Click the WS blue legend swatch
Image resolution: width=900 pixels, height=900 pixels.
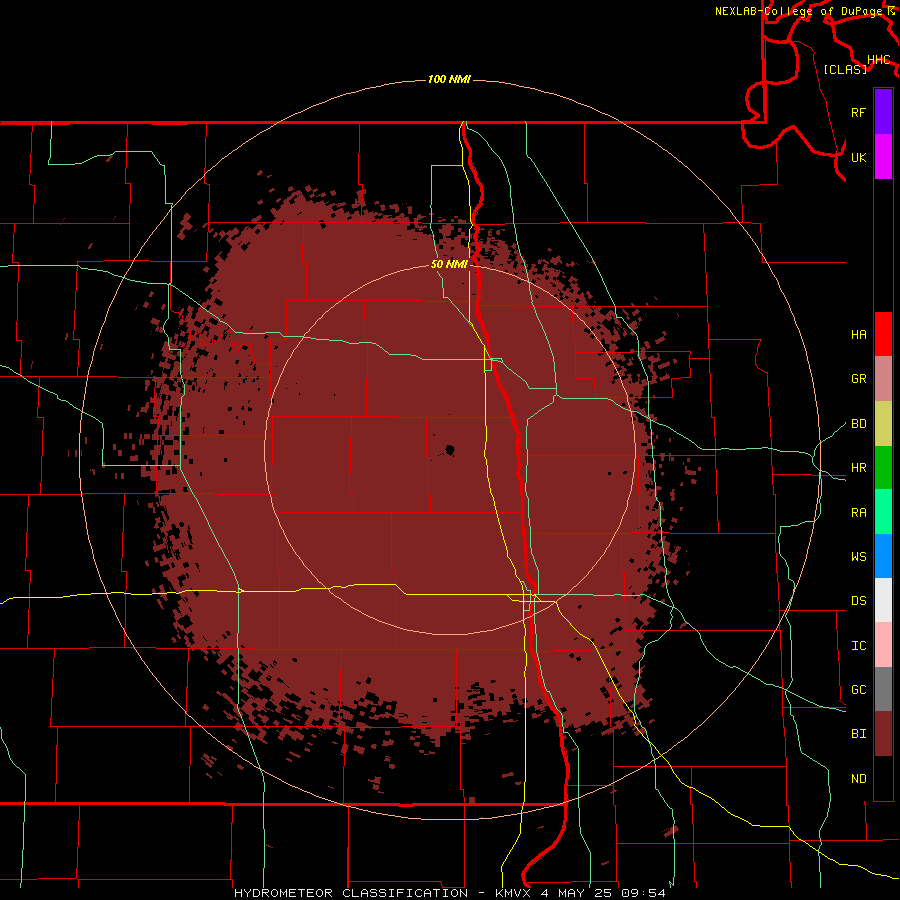pos(883,556)
